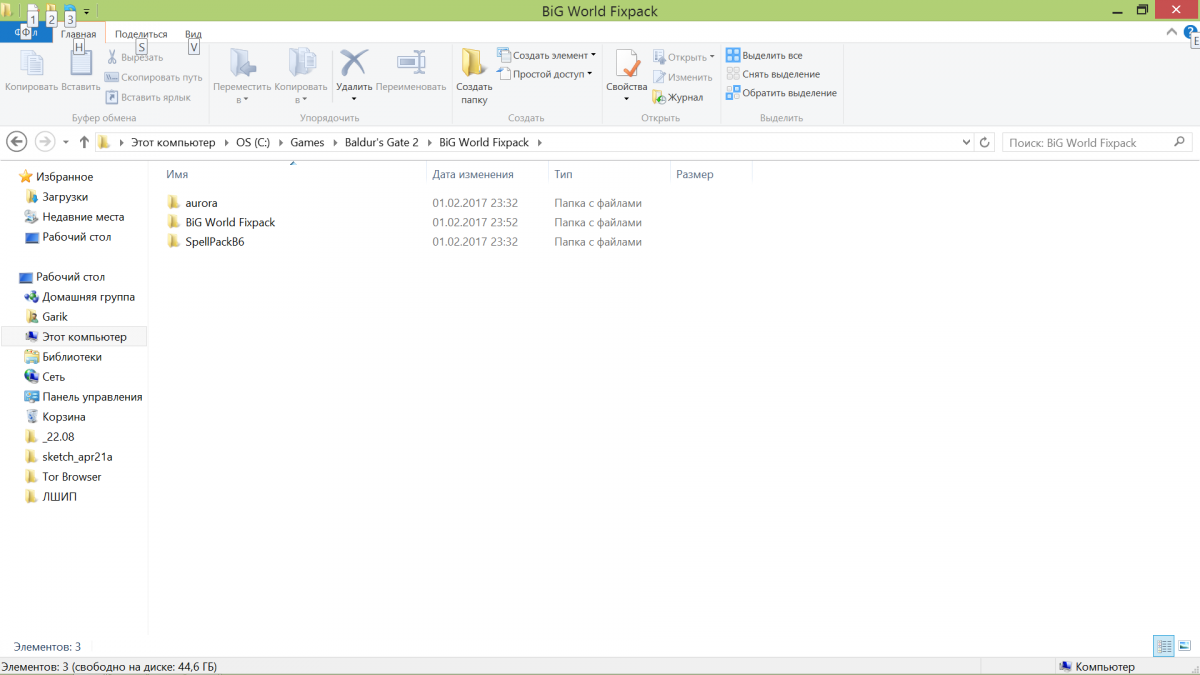Click Выделить все
This screenshot has width=1200, height=675.
(764, 55)
